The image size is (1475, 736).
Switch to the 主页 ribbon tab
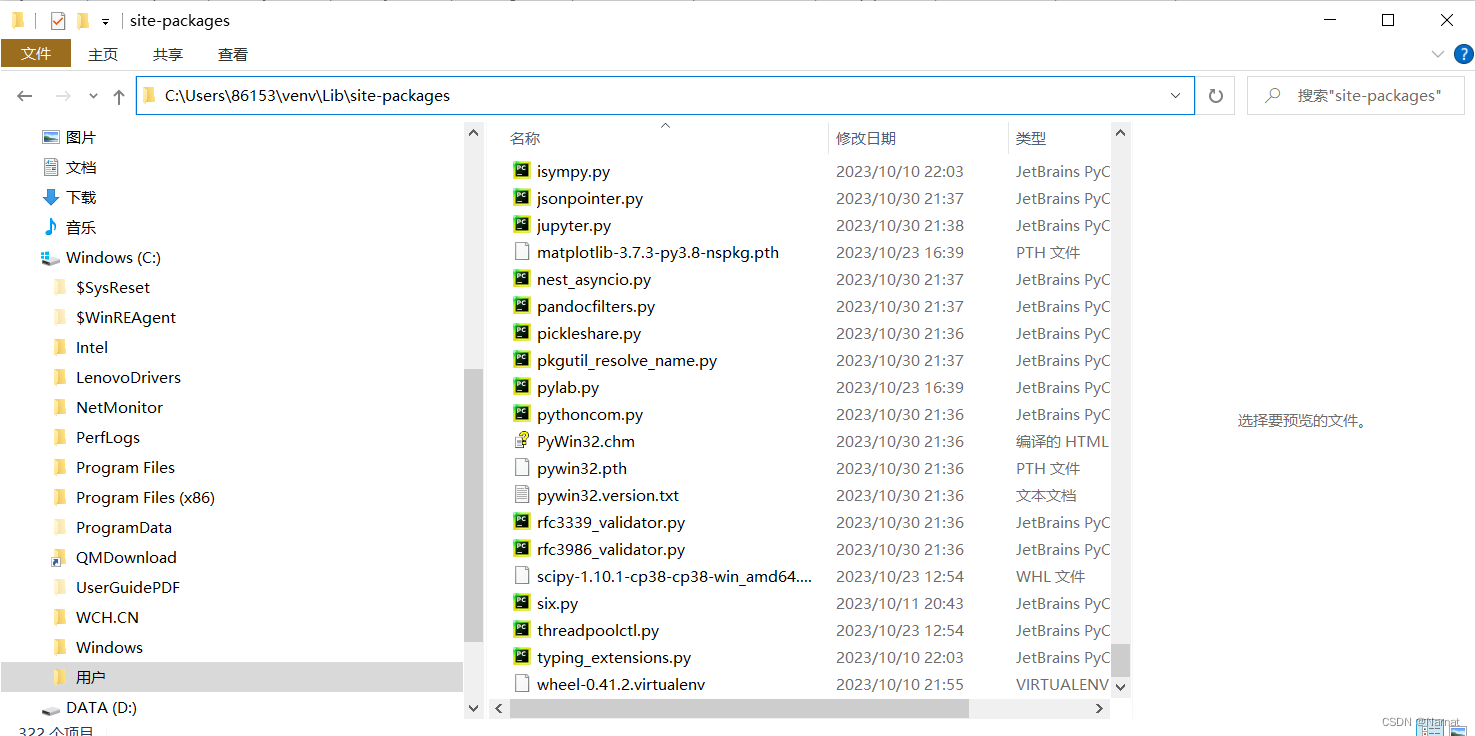point(103,55)
